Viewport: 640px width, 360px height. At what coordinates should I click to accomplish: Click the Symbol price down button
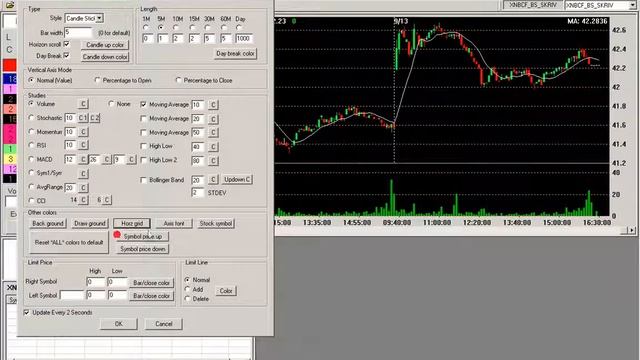[142, 249]
